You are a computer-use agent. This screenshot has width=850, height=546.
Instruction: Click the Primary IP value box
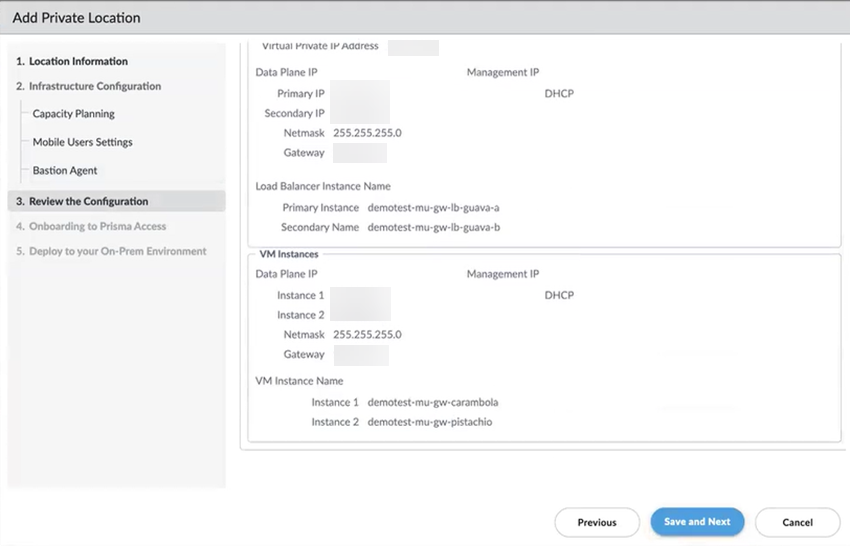[359, 94]
